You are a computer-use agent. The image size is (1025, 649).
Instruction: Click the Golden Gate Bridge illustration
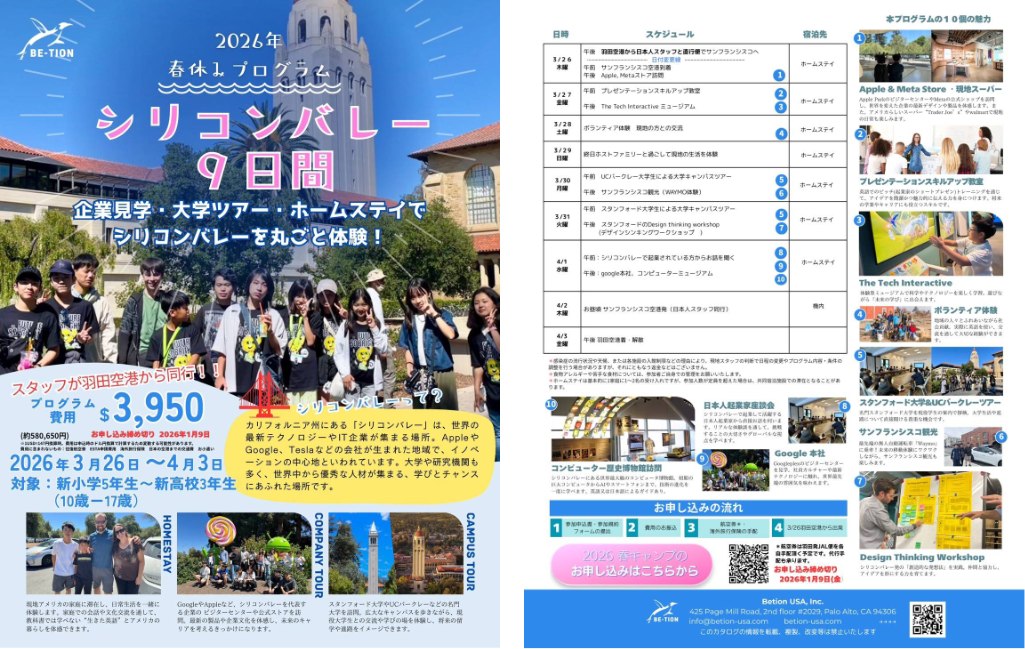point(277,399)
